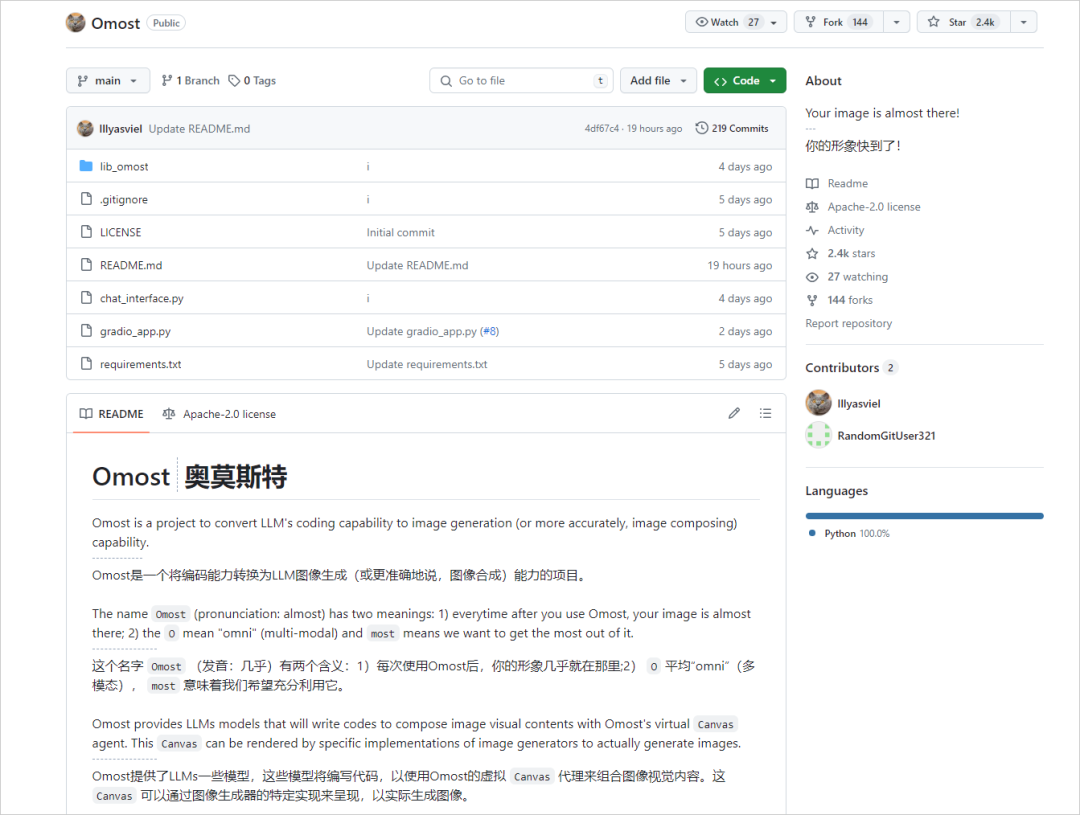Toggle Watch for this repository
The image size is (1080, 815).
(727, 21)
